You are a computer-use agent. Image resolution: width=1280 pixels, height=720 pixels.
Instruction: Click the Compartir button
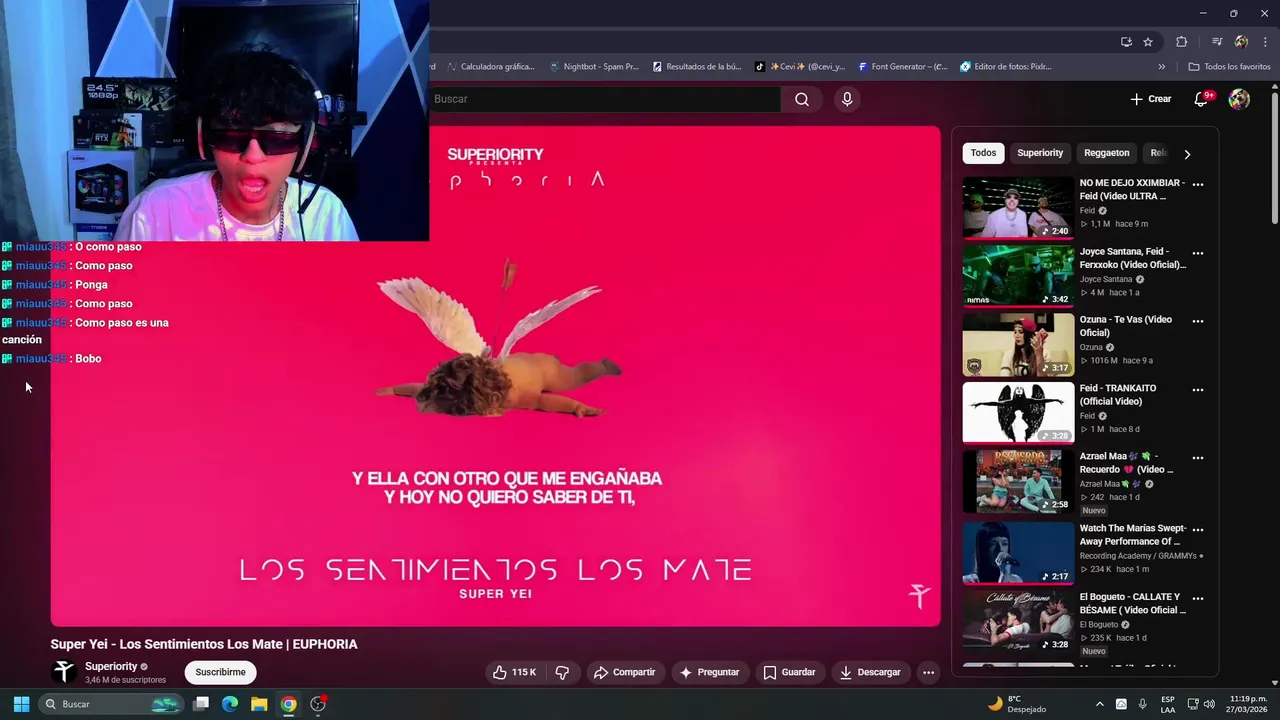(x=624, y=672)
